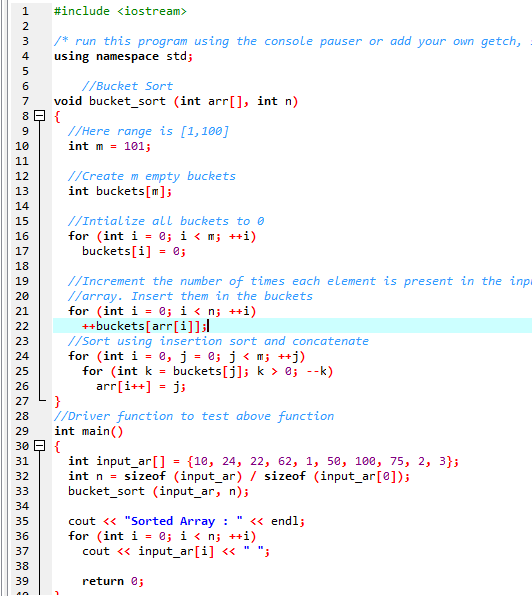Click 'for (int i = 0, j = 0' loop

pyautogui.click(x=187, y=356)
